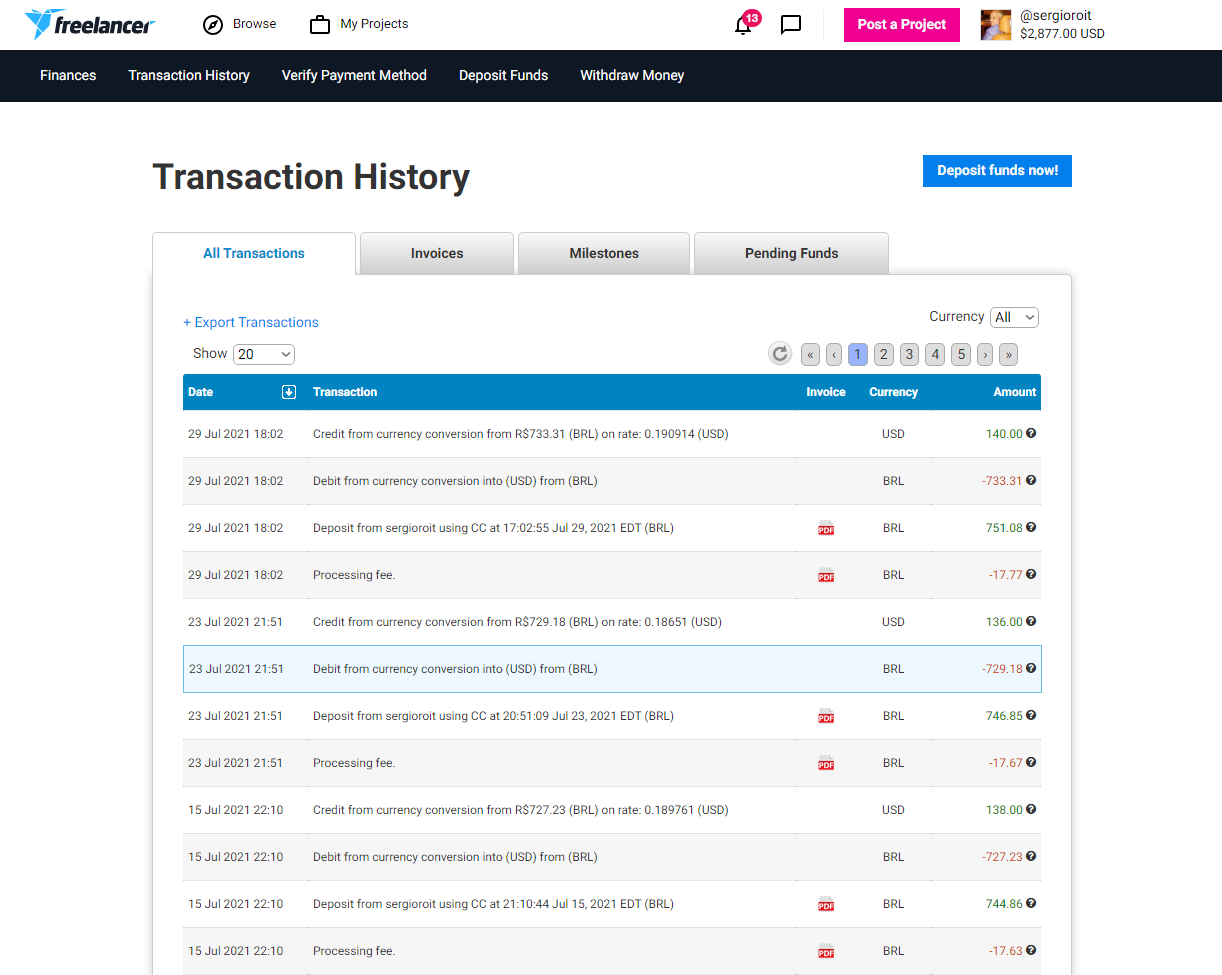Download PDF invoice for -17.63 processing fee
The height and width of the screenshot is (975, 1222).
(x=826, y=951)
